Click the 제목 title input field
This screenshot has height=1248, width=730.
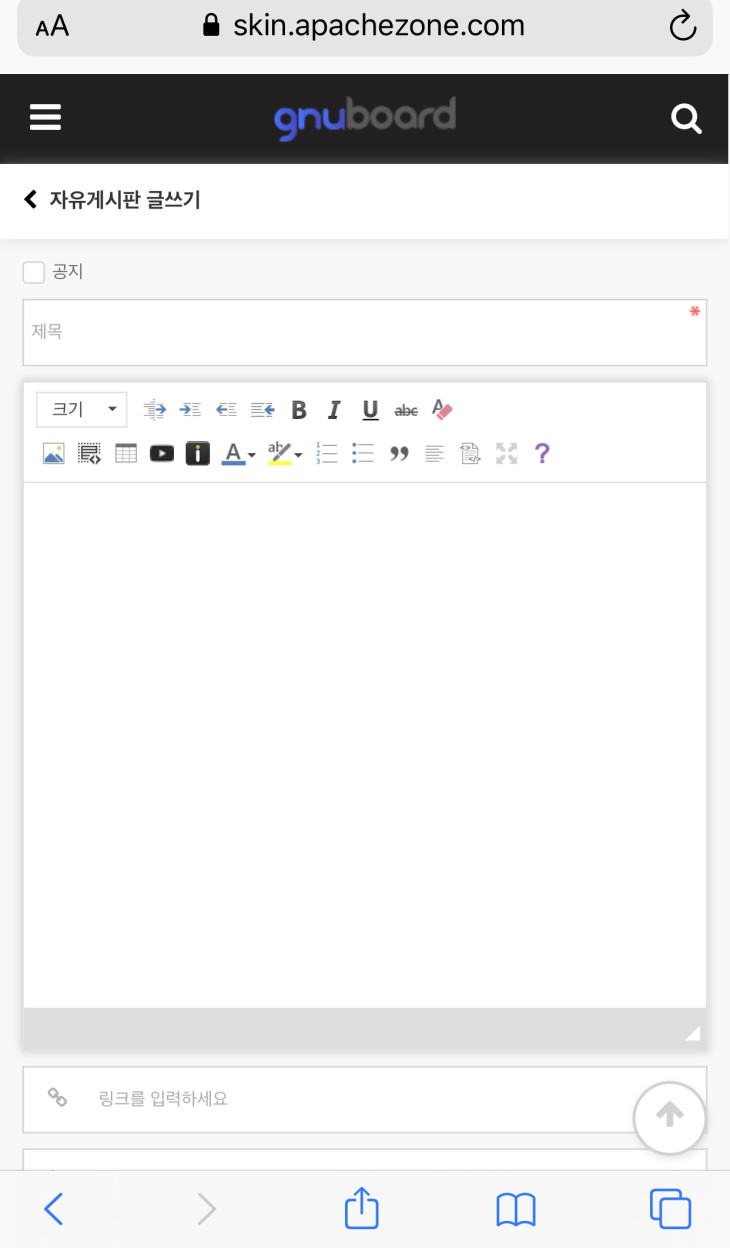coord(364,332)
